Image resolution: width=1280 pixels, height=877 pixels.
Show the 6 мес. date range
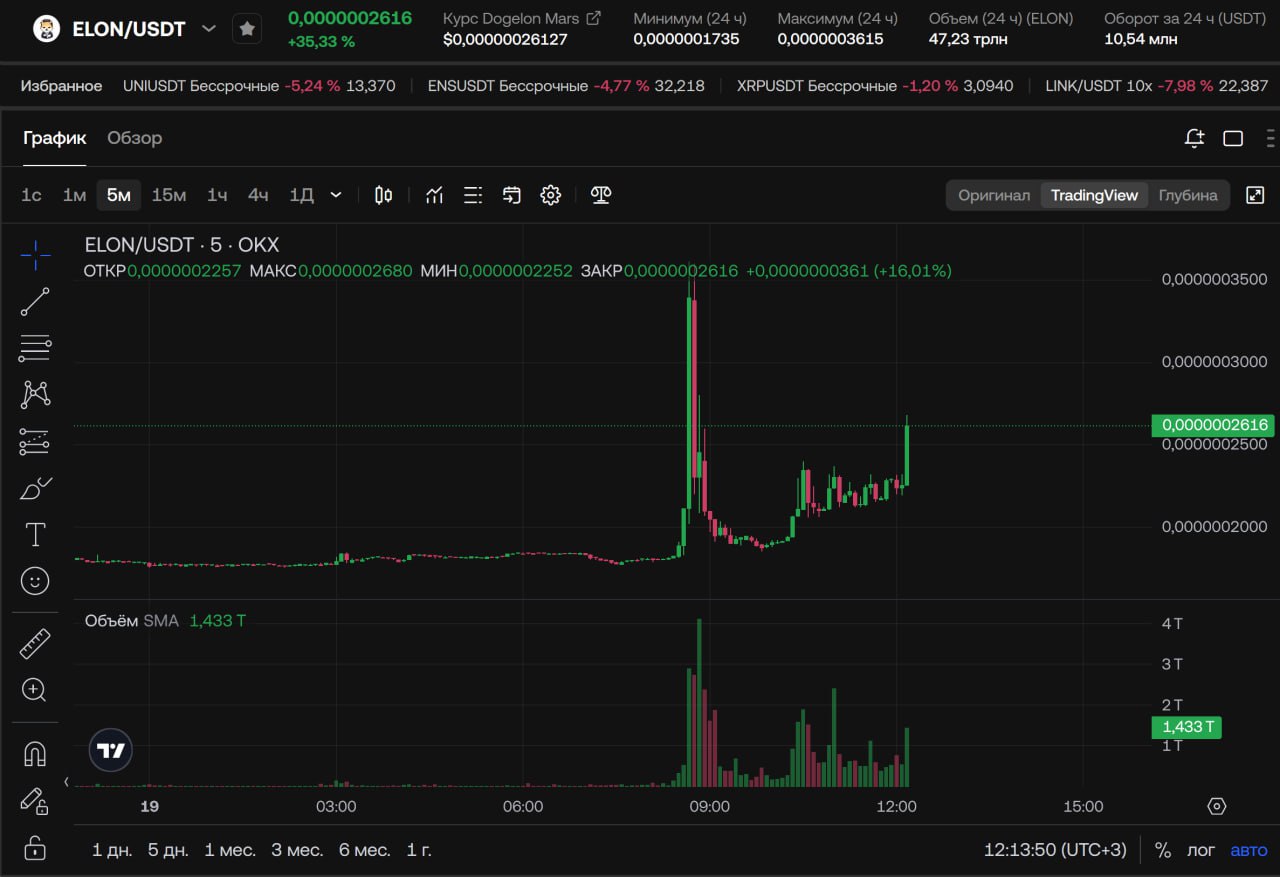pos(364,850)
